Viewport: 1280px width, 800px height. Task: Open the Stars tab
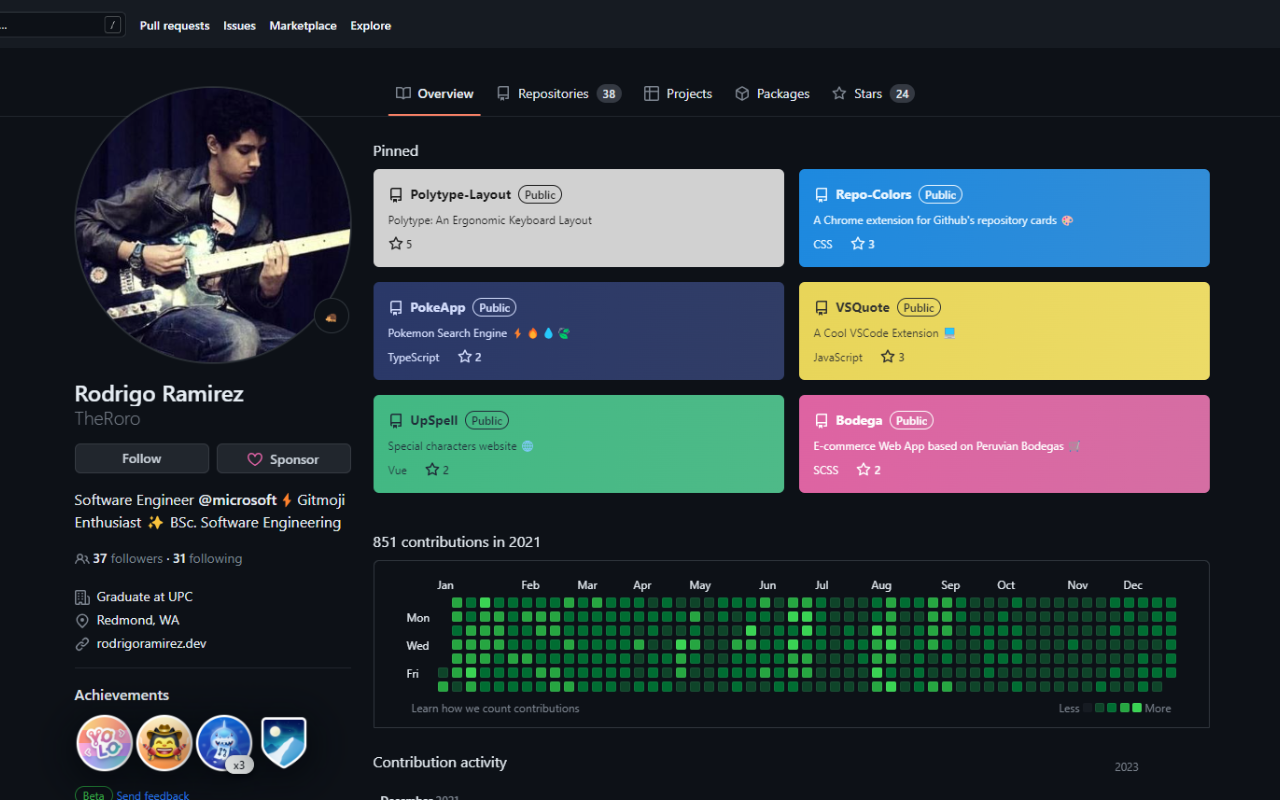pyautogui.click(x=872, y=94)
